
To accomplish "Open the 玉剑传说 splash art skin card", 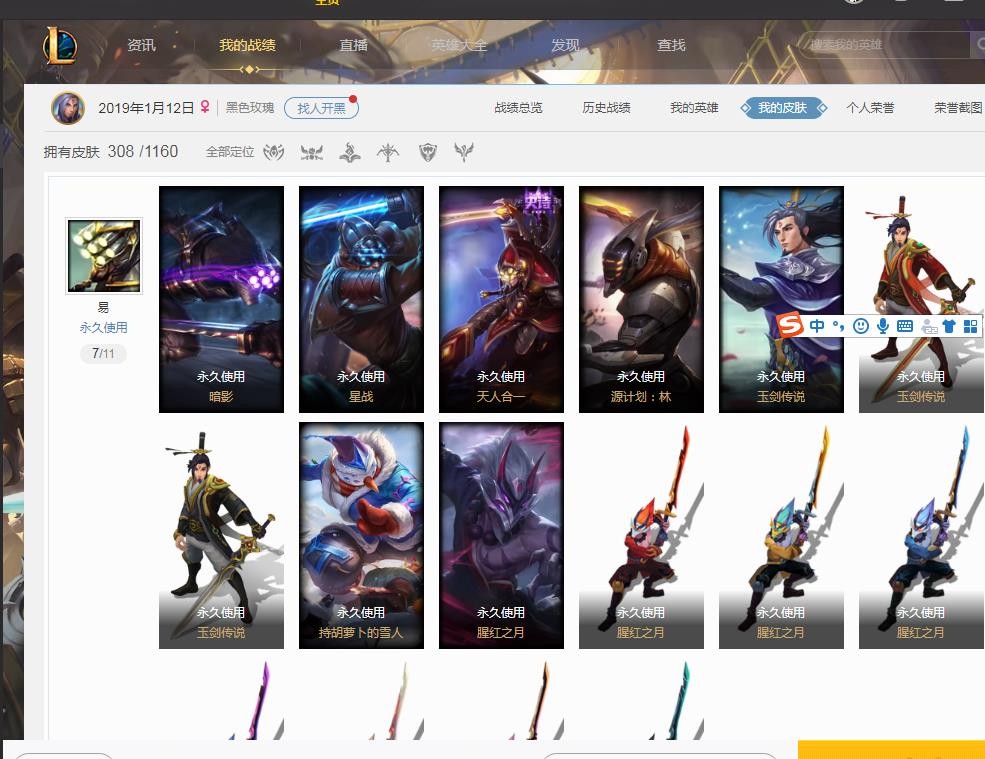I will pyautogui.click(x=781, y=299).
